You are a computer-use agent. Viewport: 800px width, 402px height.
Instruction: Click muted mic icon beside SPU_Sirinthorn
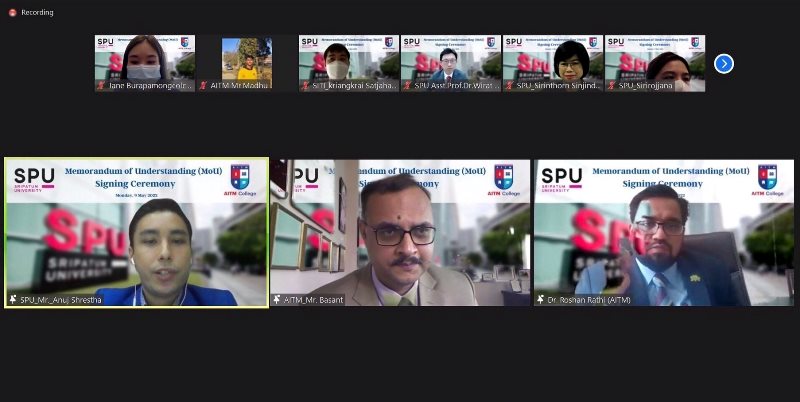point(509,86)
